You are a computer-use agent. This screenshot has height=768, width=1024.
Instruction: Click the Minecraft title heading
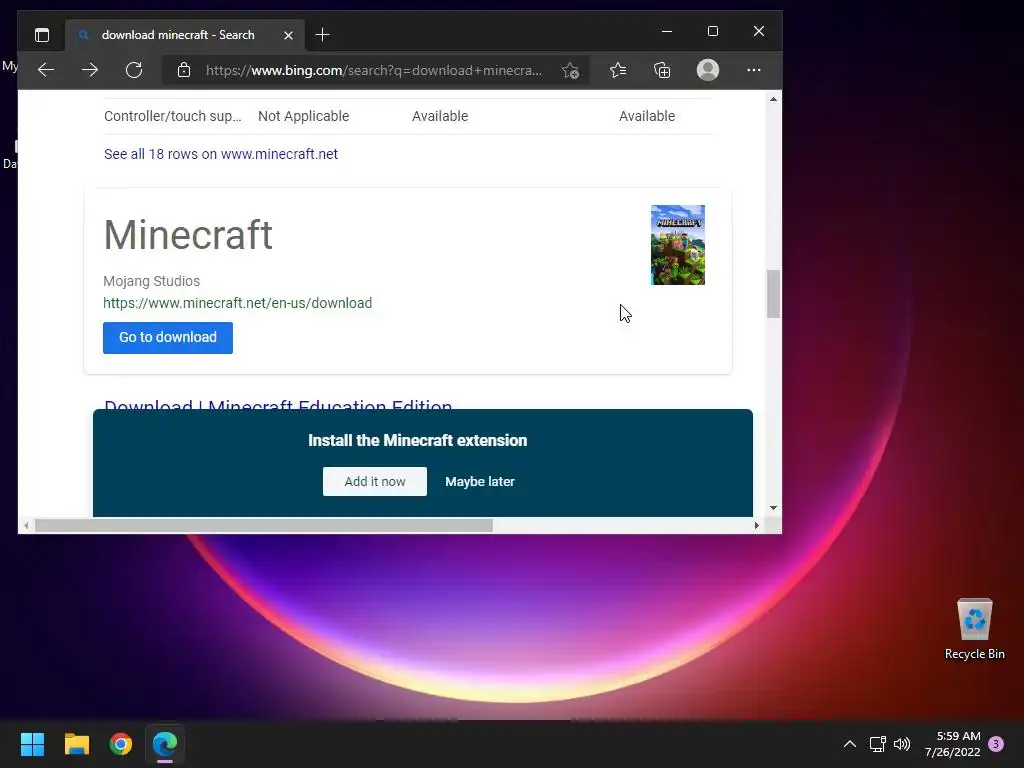tap(188, 234)
